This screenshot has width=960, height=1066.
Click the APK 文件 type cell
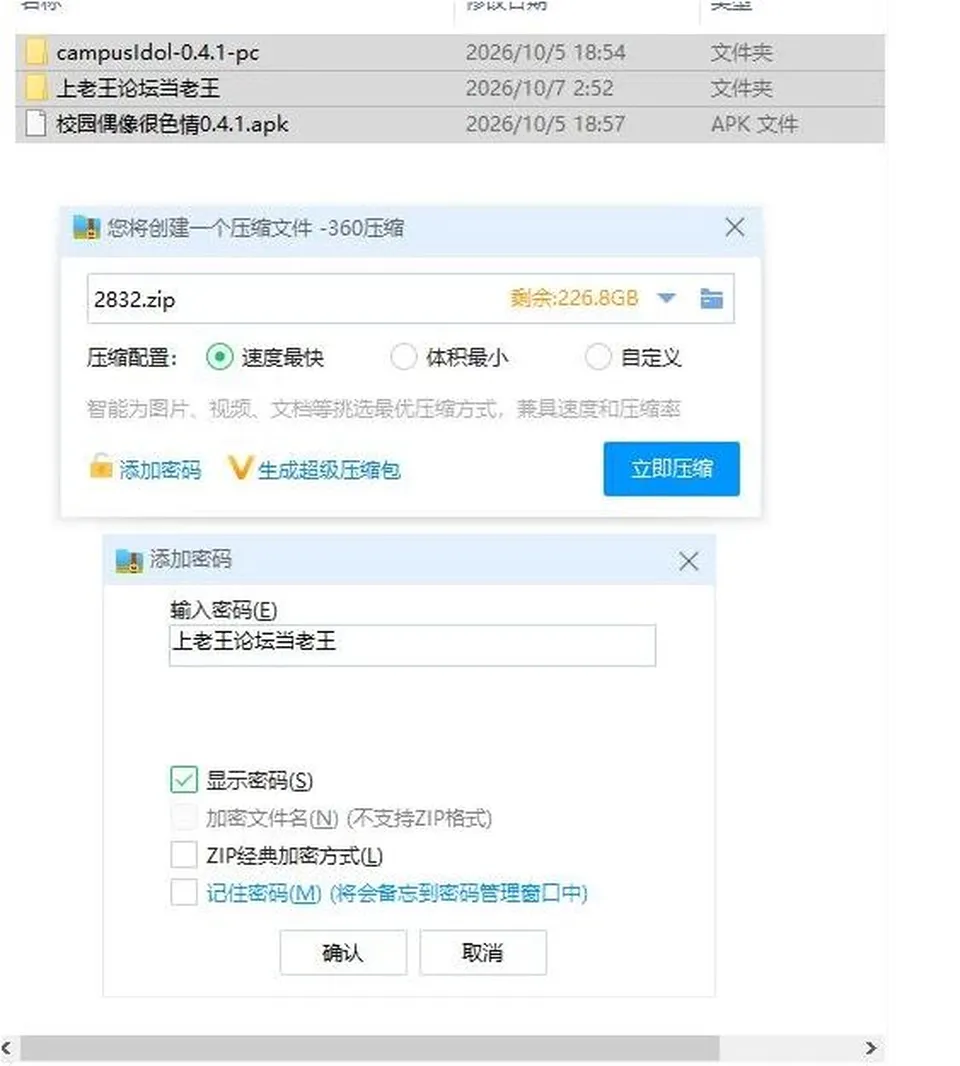[x=754, y=124]
